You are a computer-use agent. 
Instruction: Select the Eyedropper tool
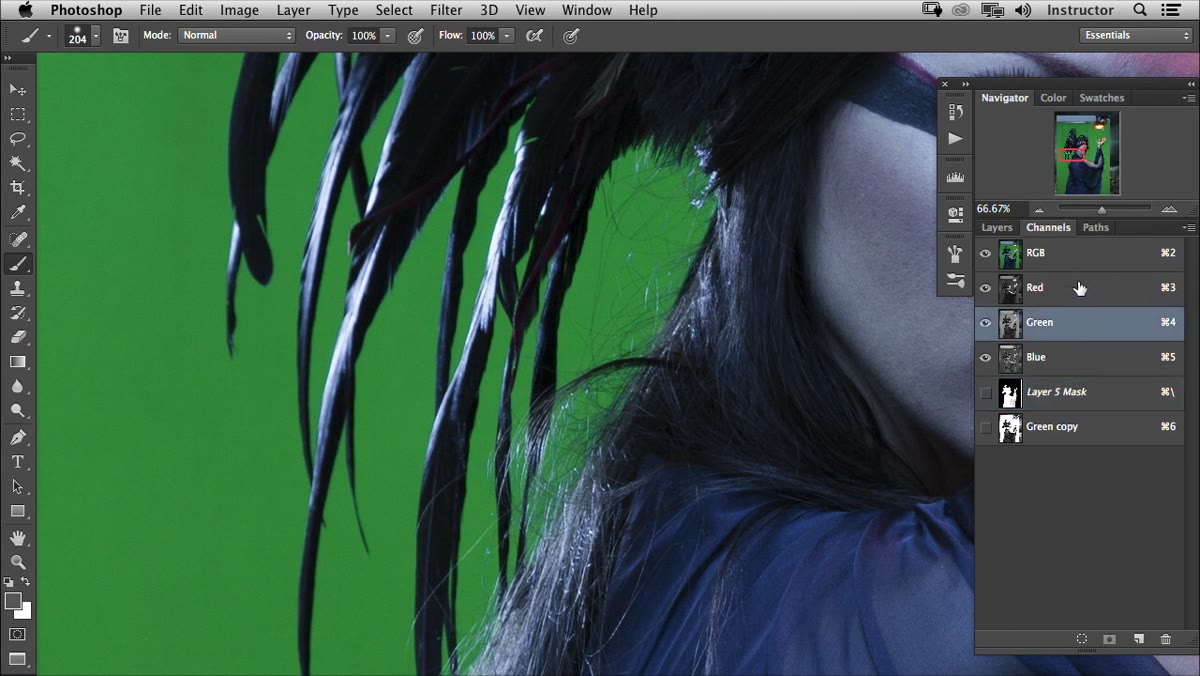(18, 213)
